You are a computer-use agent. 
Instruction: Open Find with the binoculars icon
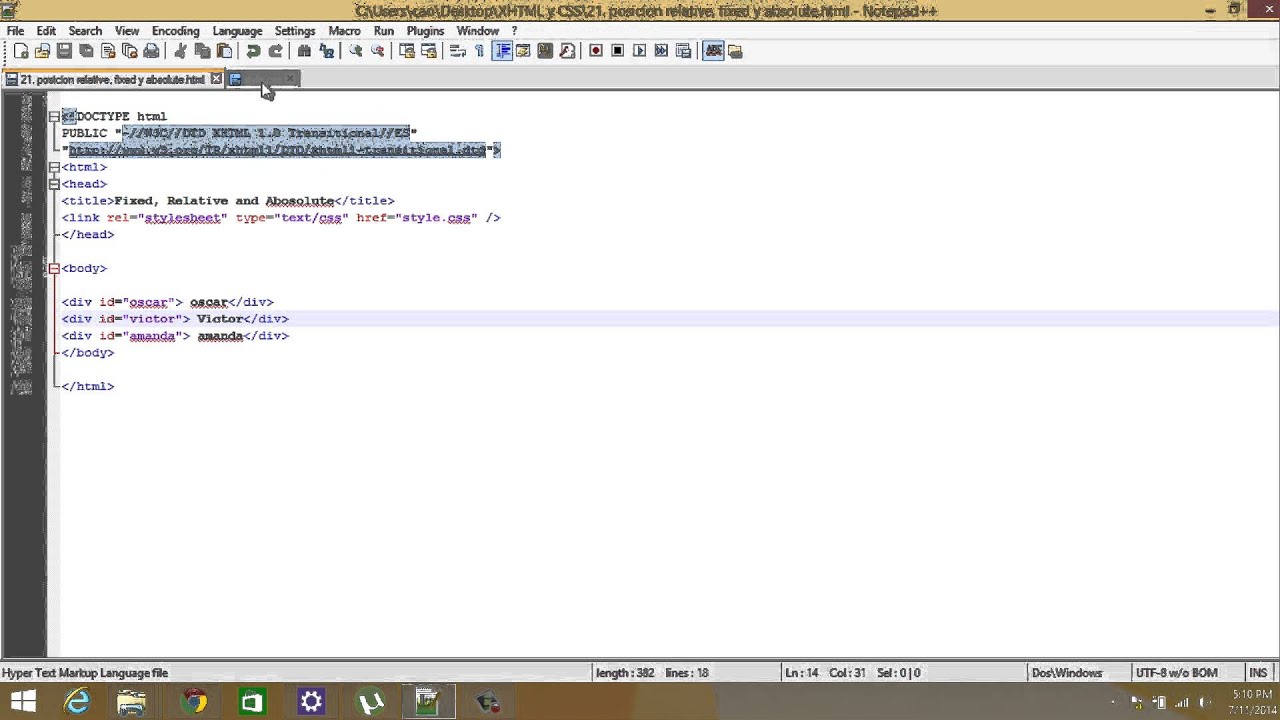pos(304,51)
